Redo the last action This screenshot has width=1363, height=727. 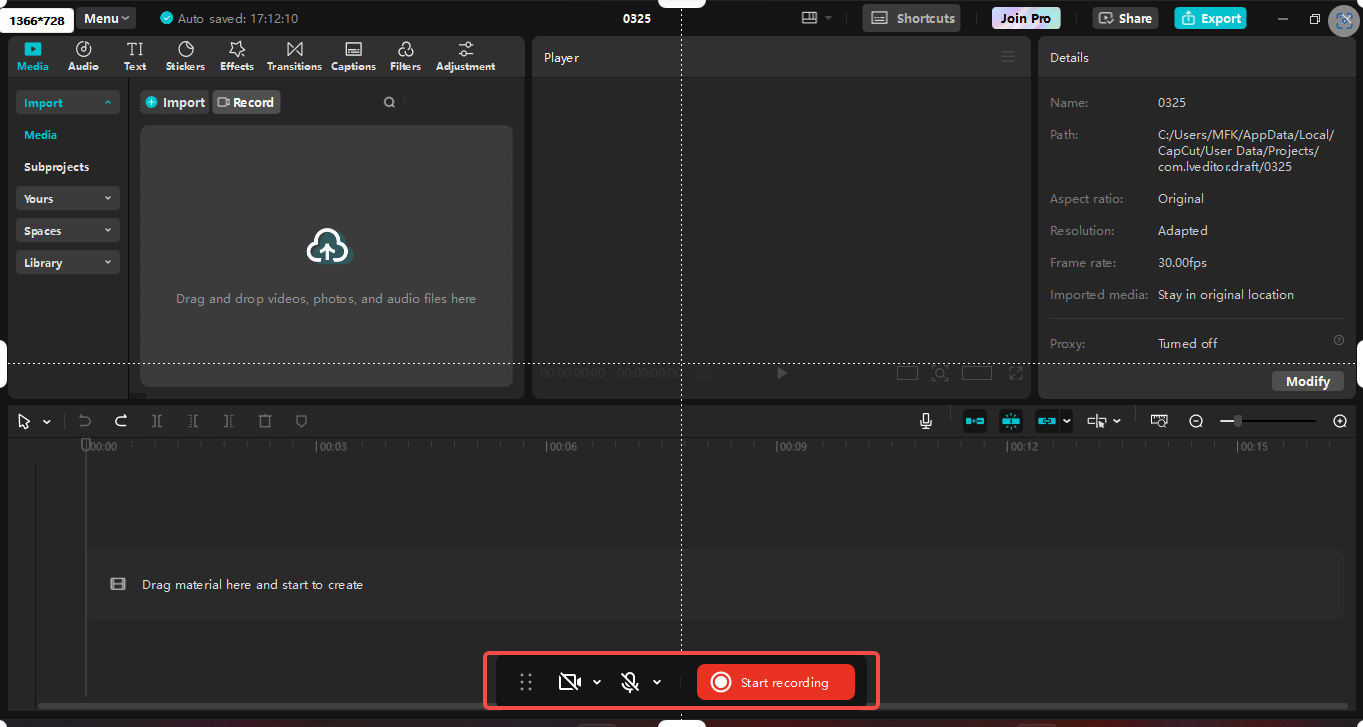pos(120,420)
